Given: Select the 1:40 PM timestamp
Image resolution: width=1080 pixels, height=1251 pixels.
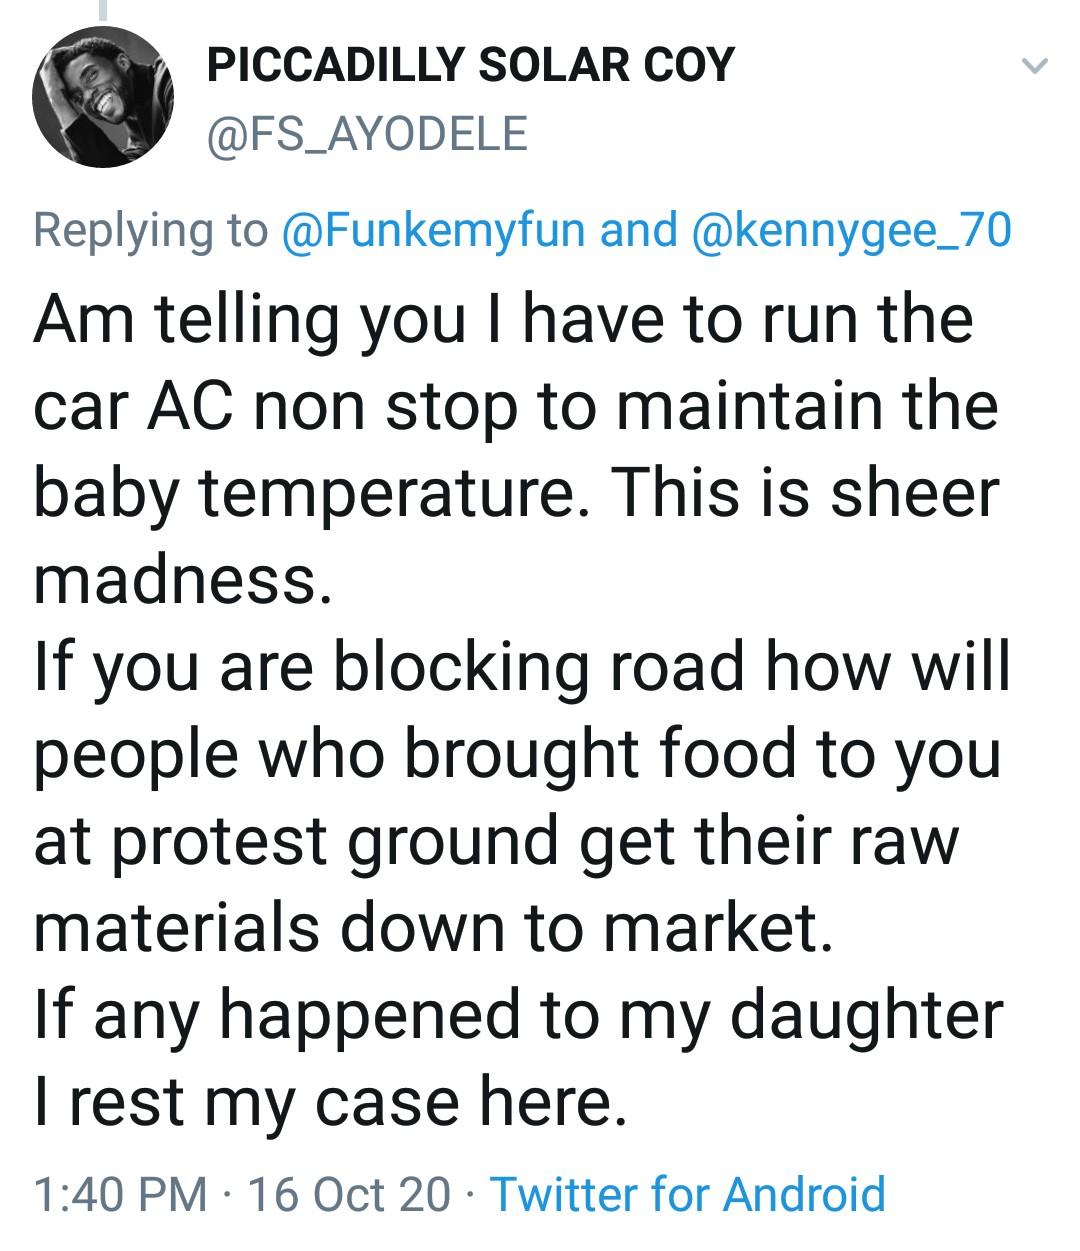Looking at the screenshot, I should tap(120, 1194).
